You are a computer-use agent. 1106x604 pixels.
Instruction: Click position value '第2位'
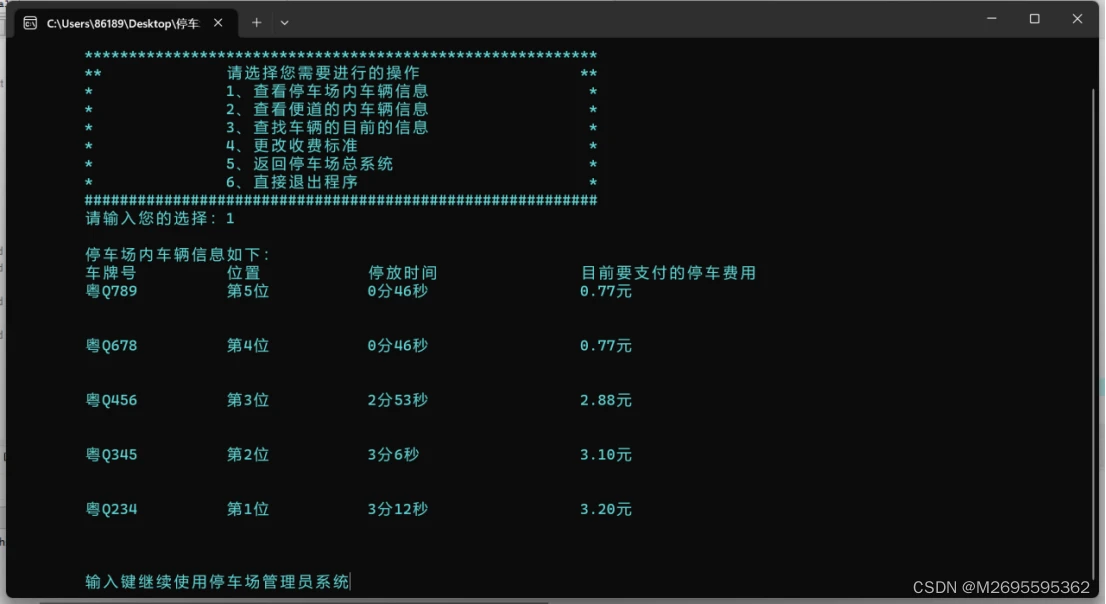click(248, 454)
